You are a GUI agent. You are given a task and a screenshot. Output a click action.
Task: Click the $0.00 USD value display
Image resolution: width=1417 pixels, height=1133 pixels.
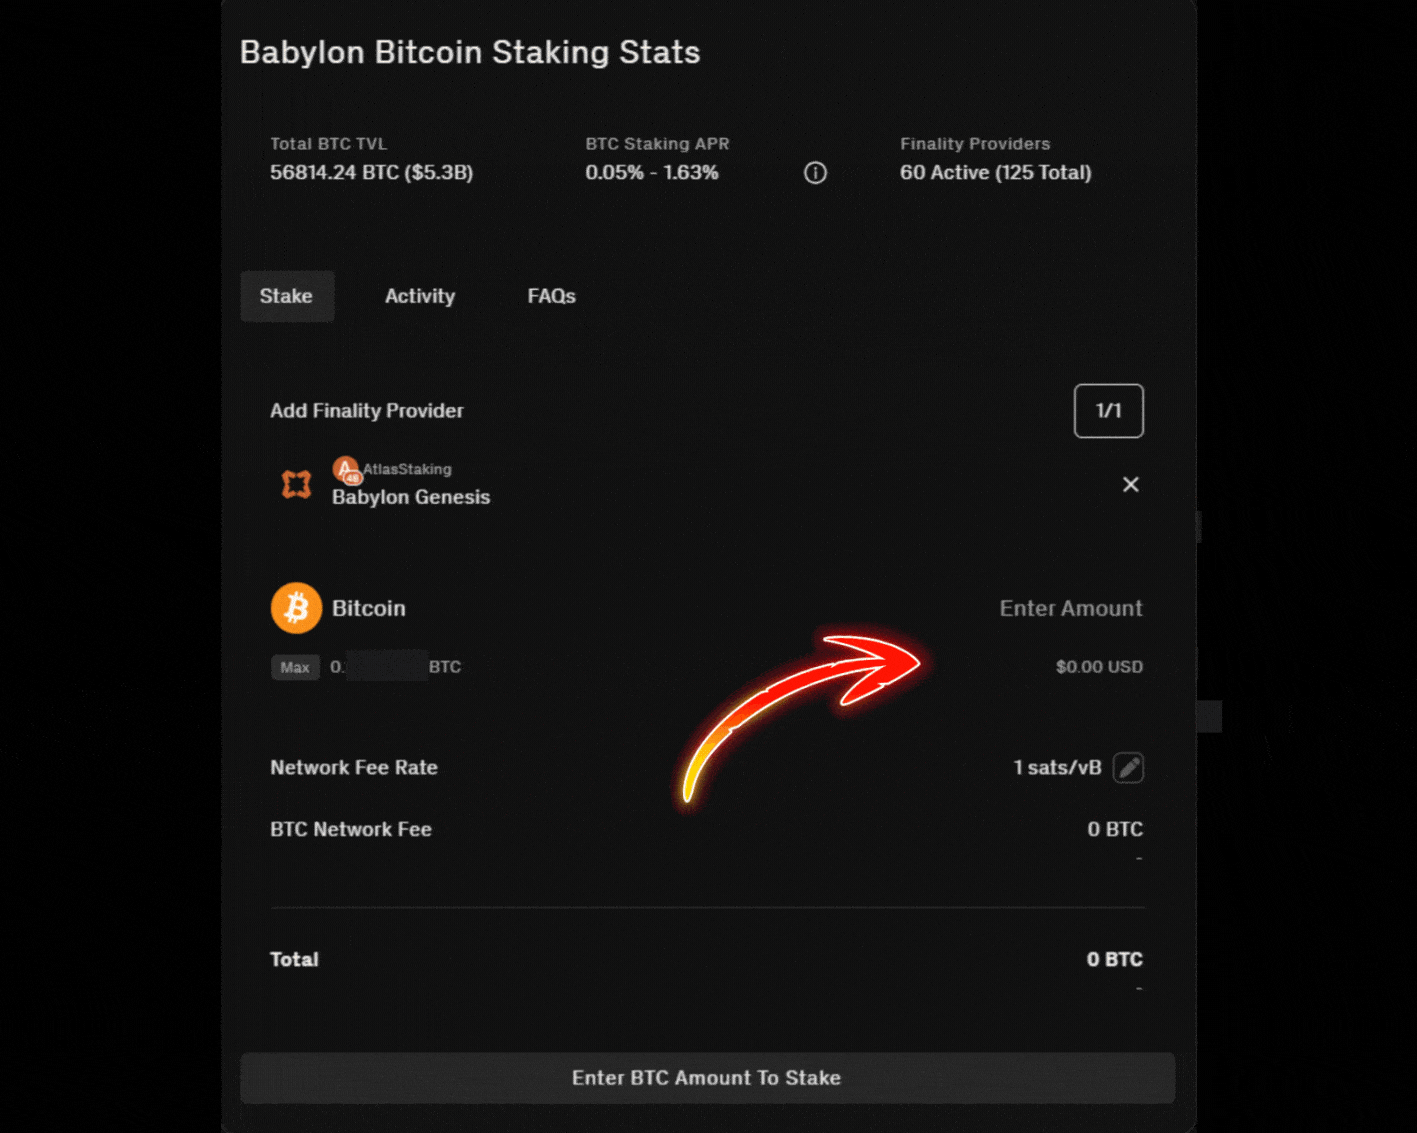1099,667
